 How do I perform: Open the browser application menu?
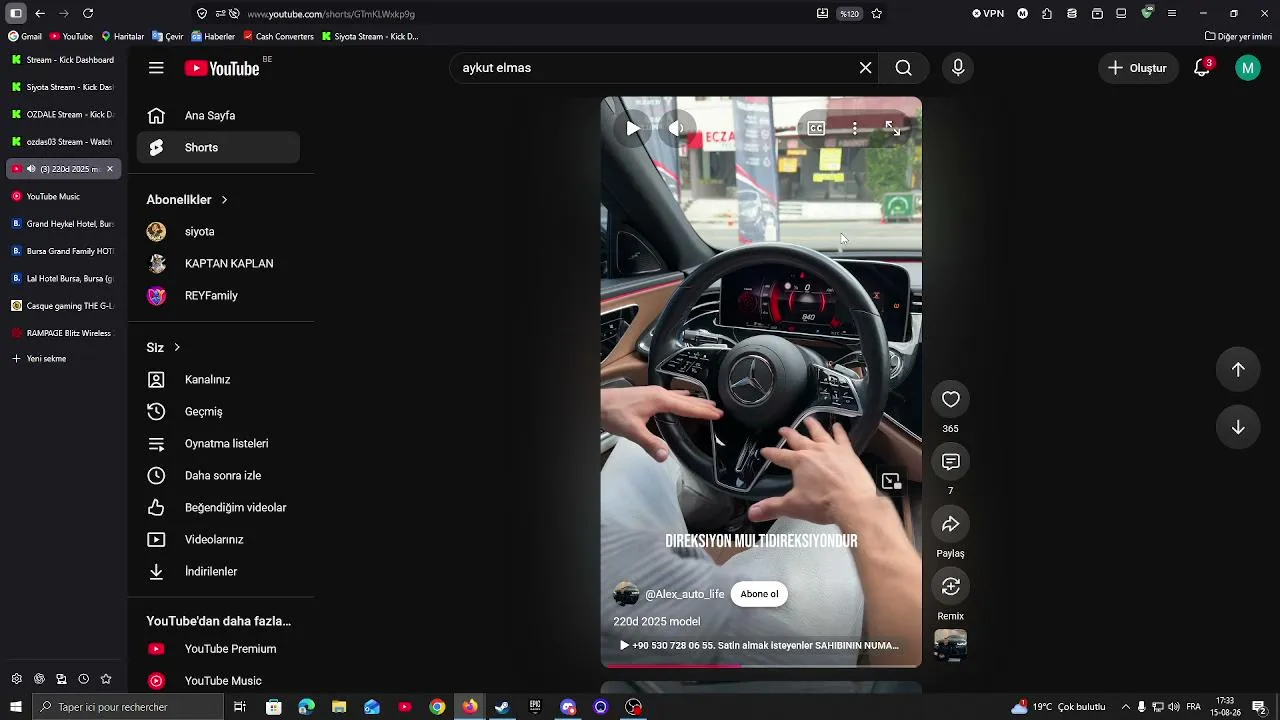pyautogui.click(x=1172, y=14)
